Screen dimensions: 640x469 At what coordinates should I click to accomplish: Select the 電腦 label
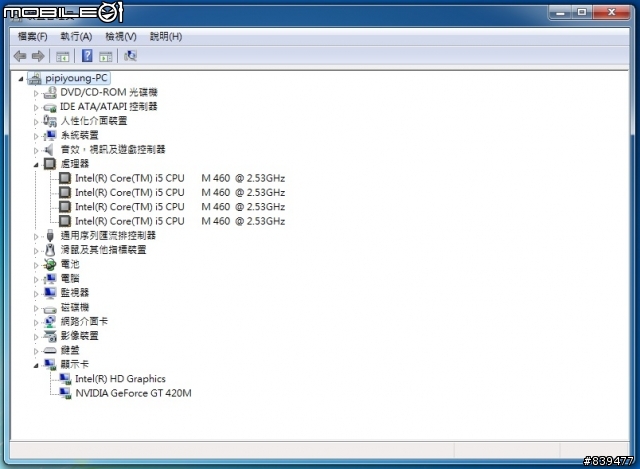[70, 278]
